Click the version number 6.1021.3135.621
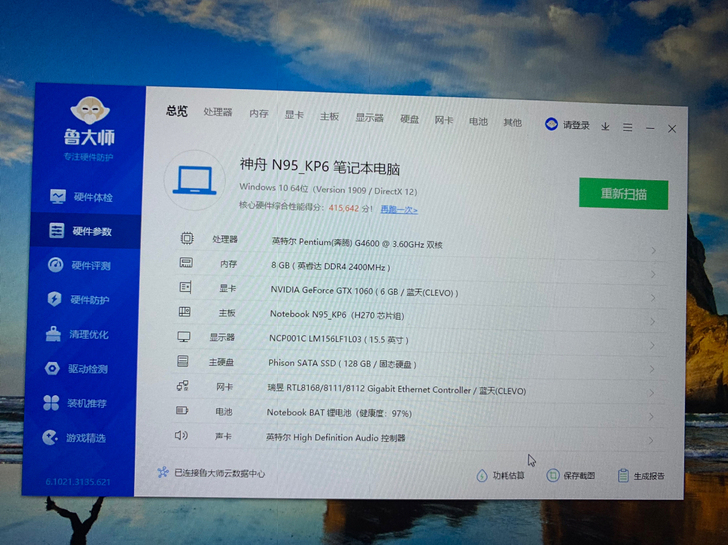The image size is (728, 545). (78, 482)
